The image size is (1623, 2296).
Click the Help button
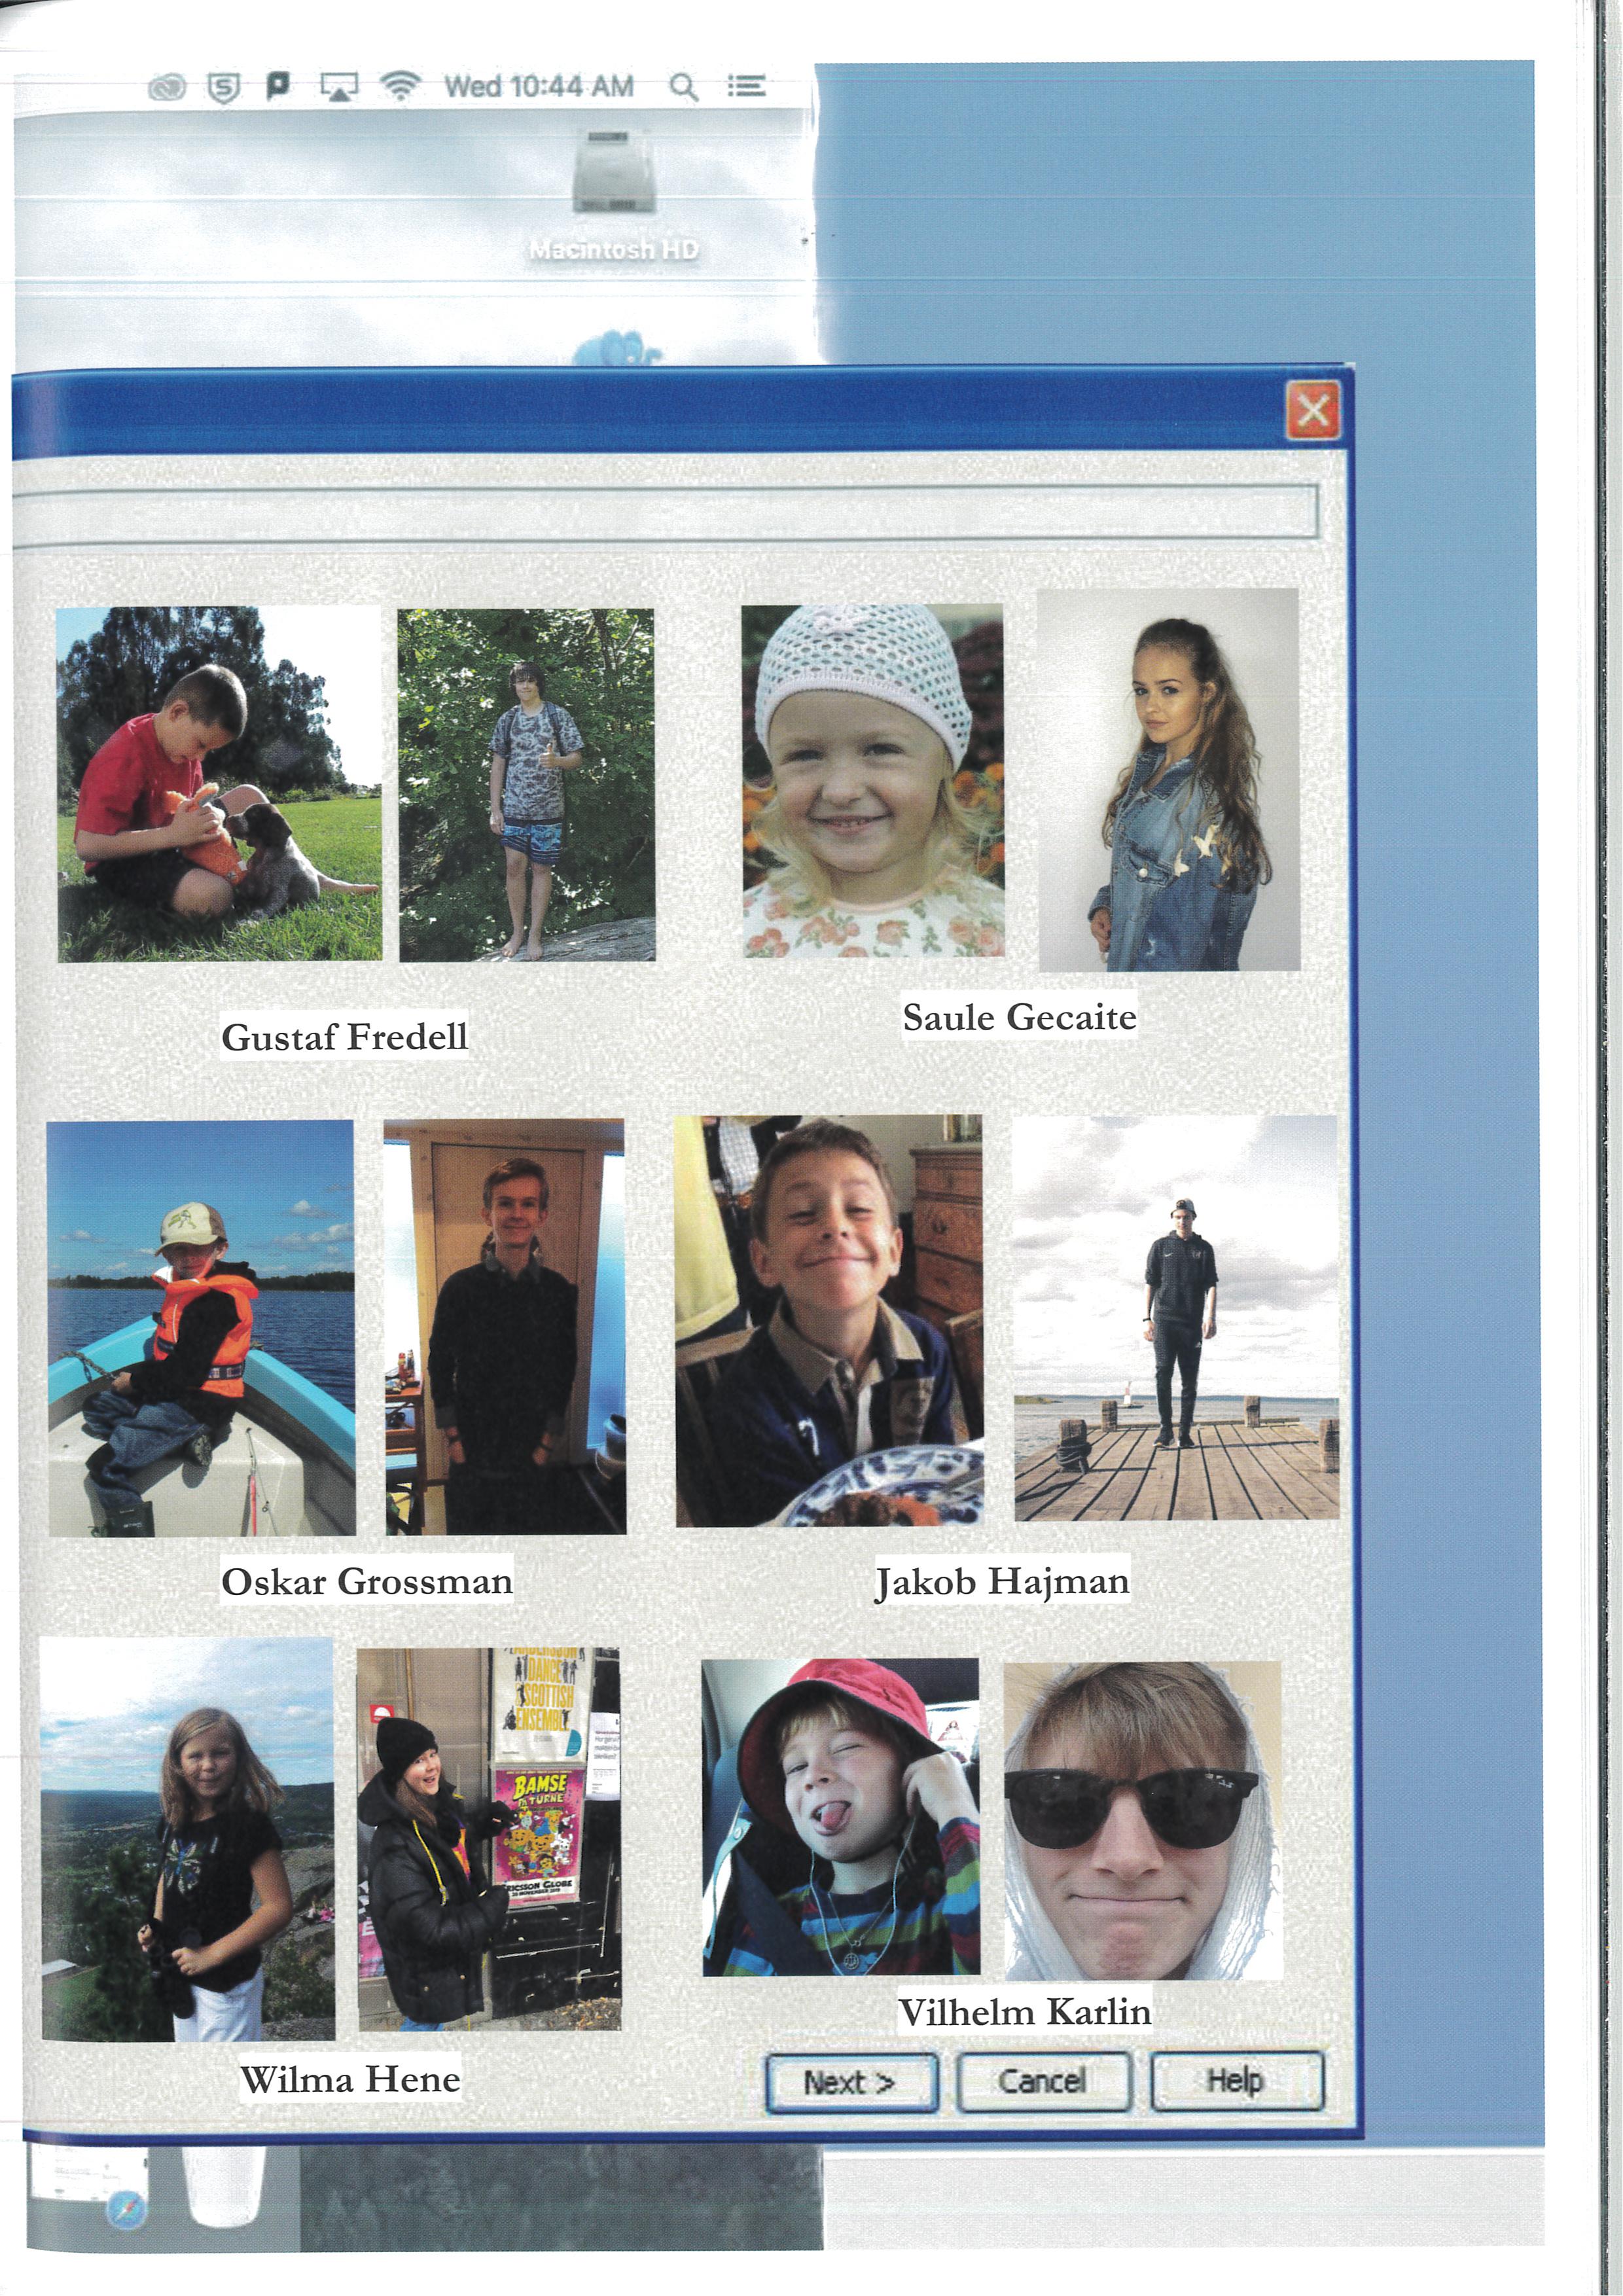pos(1236,2081)
